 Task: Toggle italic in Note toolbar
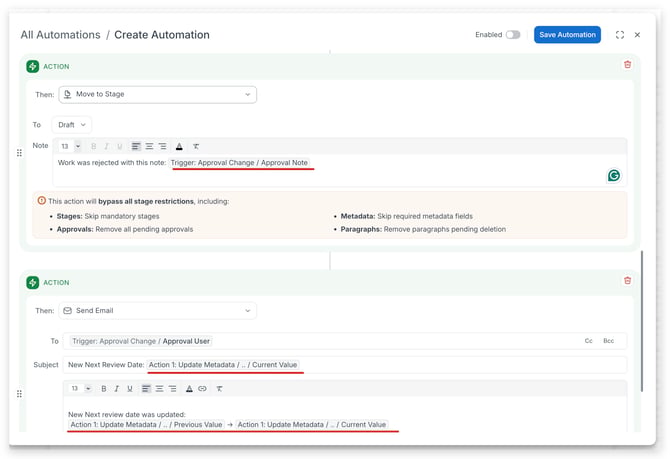[x=106, y=147]
